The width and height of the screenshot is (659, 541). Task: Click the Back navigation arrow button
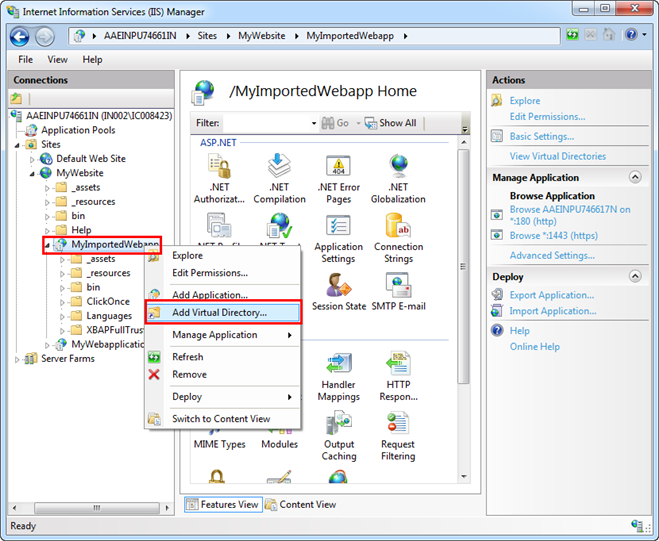20,36
